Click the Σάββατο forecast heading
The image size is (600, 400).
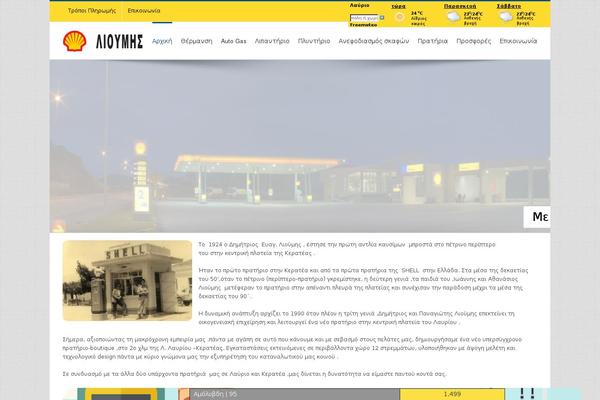509,6
